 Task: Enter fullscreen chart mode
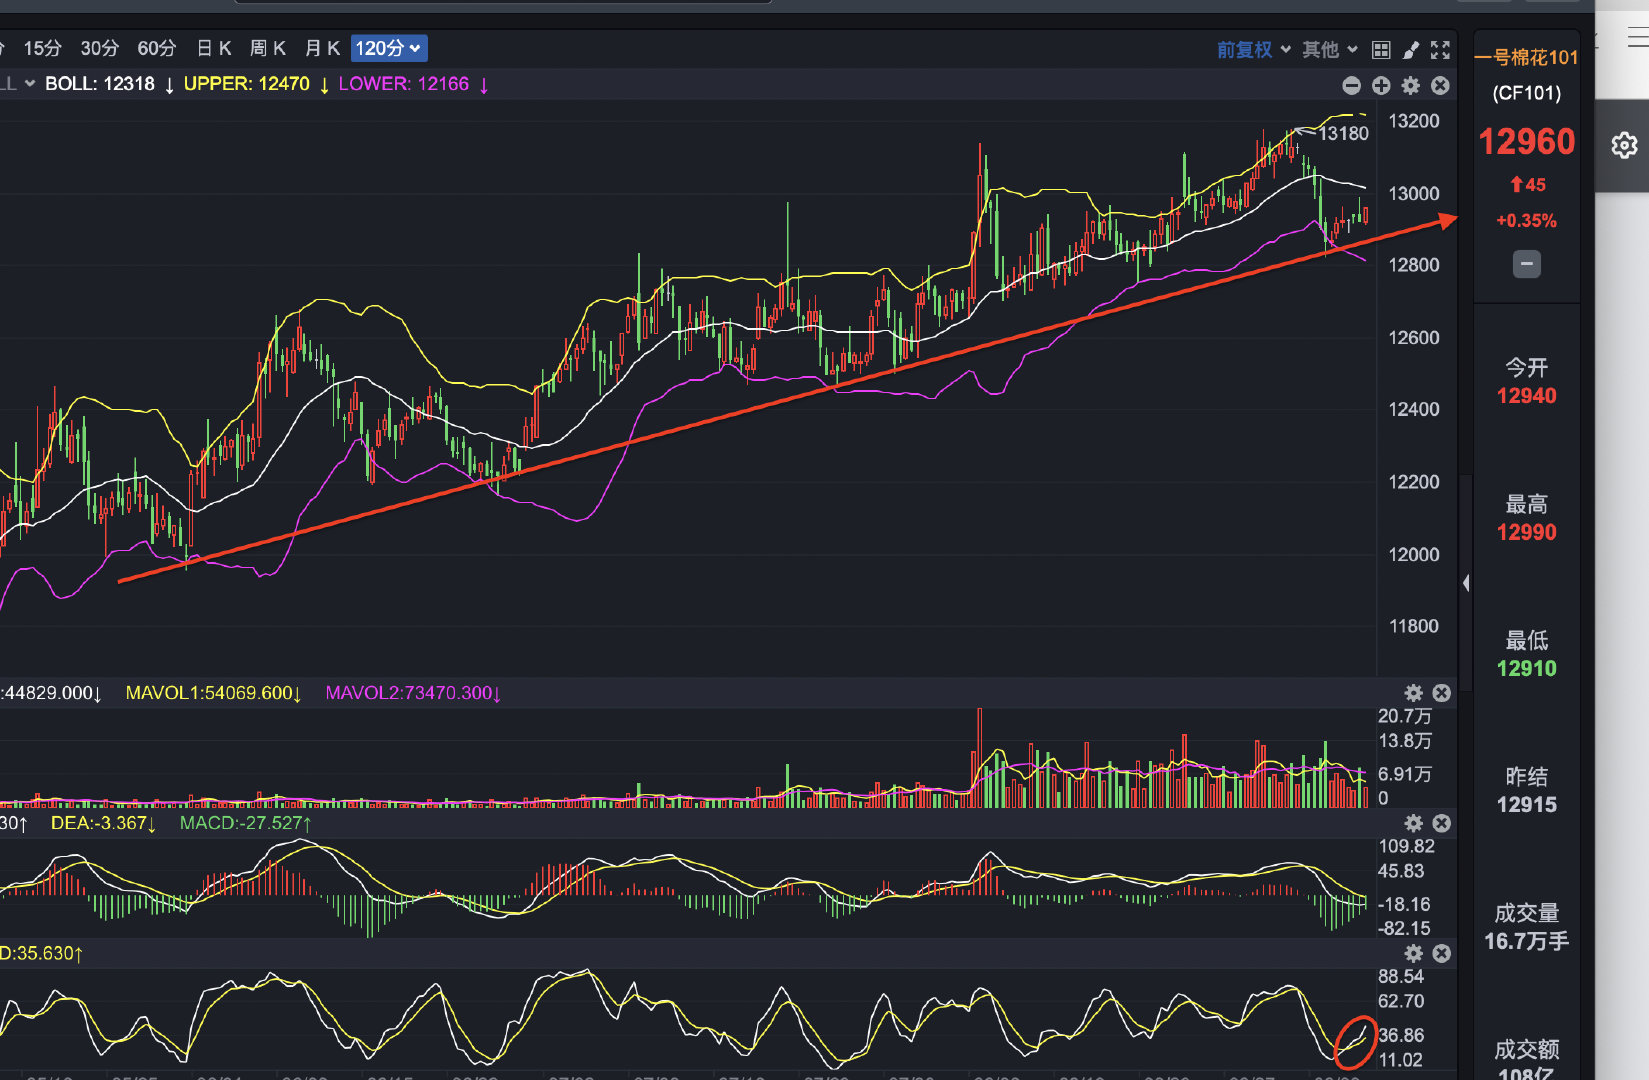1440,50
